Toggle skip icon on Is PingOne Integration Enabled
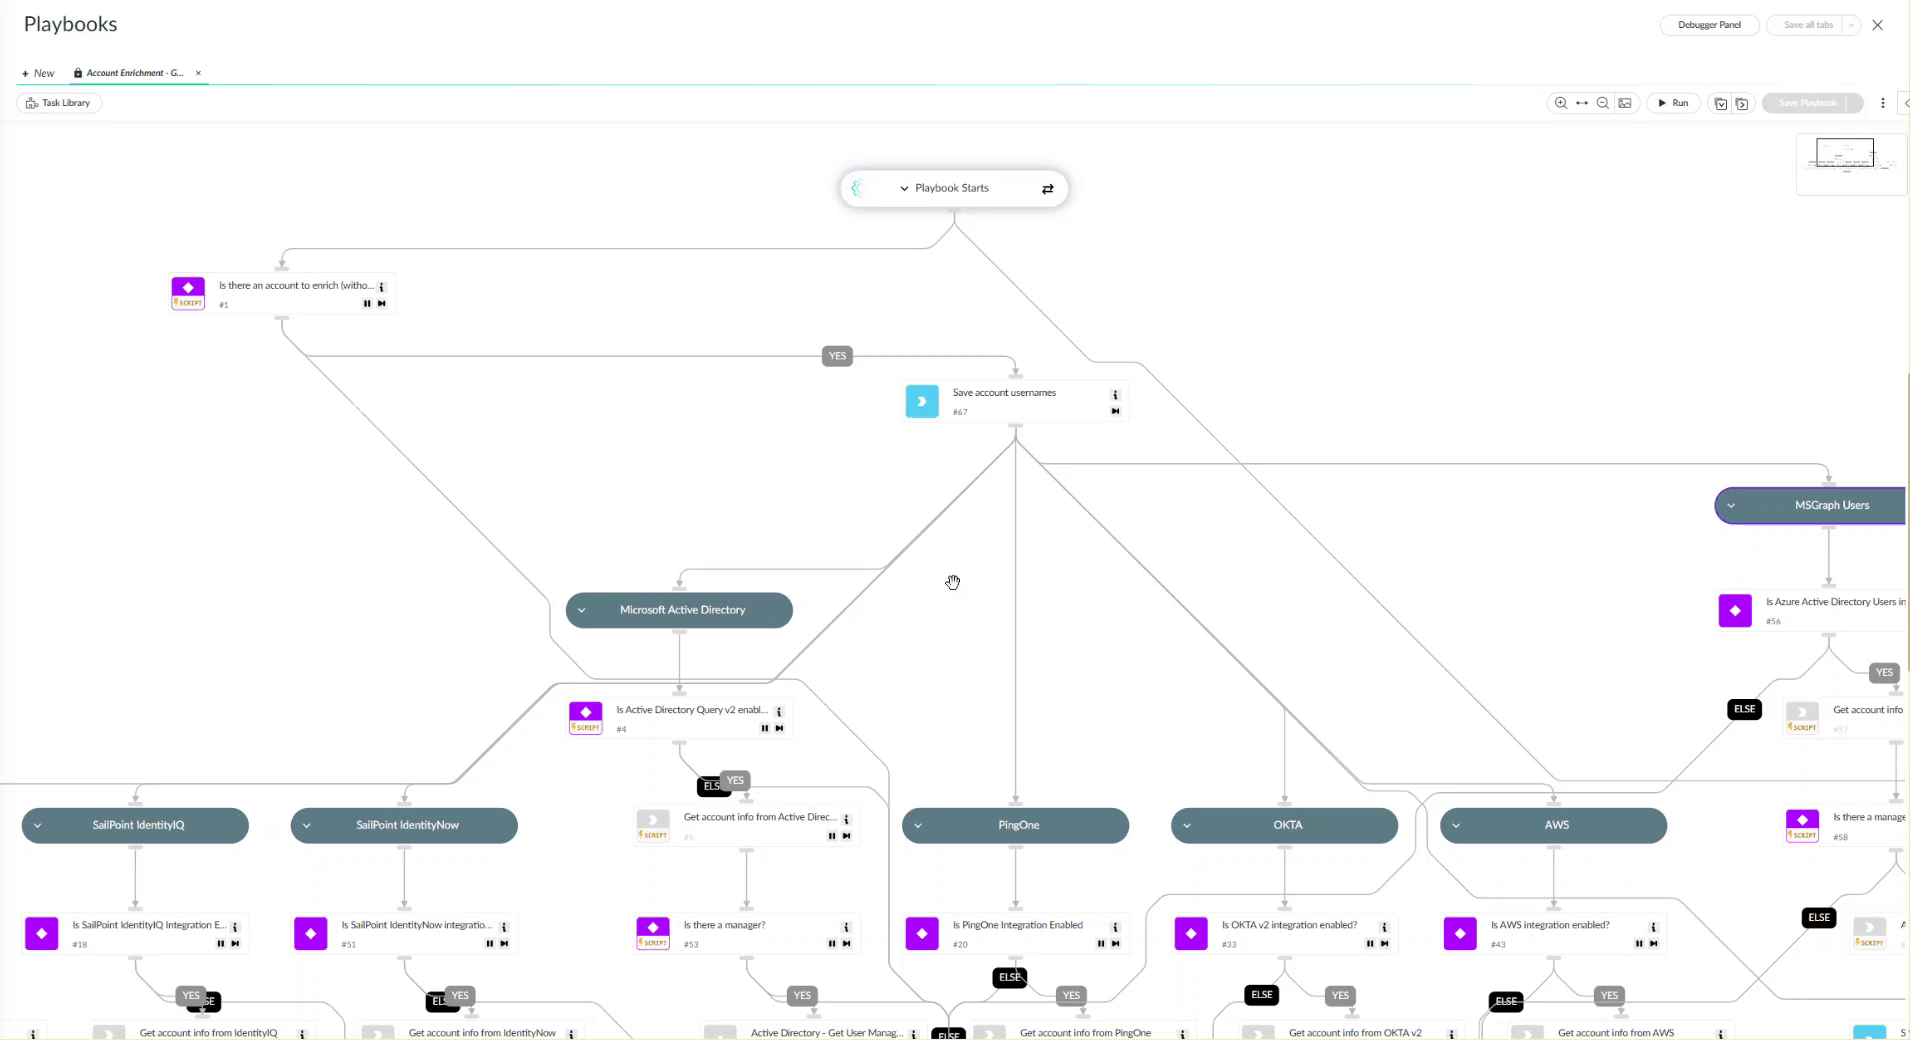 1115,943
